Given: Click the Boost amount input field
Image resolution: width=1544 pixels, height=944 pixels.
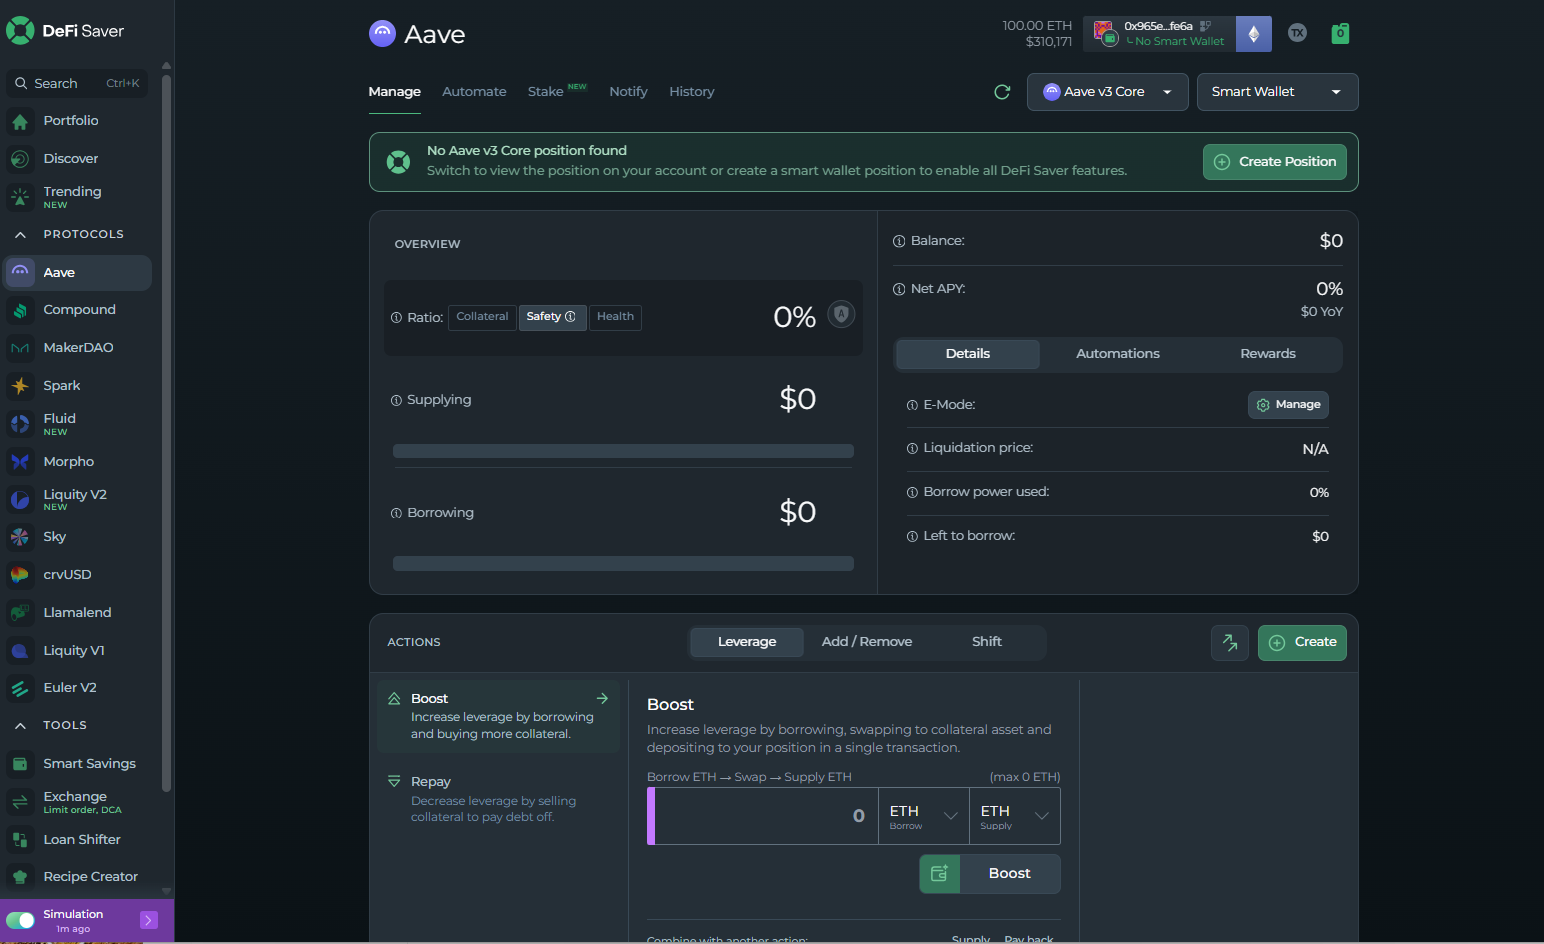Looking at the screenshot, I should 765,816.
